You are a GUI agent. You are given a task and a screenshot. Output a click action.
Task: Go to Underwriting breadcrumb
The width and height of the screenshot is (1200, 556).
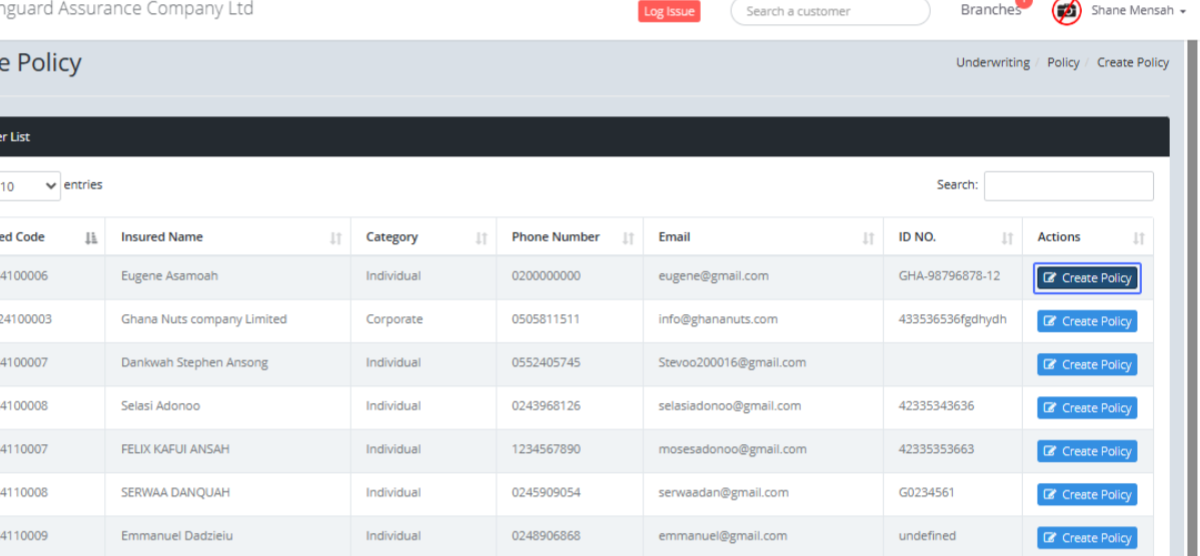[x=992, y=62]
